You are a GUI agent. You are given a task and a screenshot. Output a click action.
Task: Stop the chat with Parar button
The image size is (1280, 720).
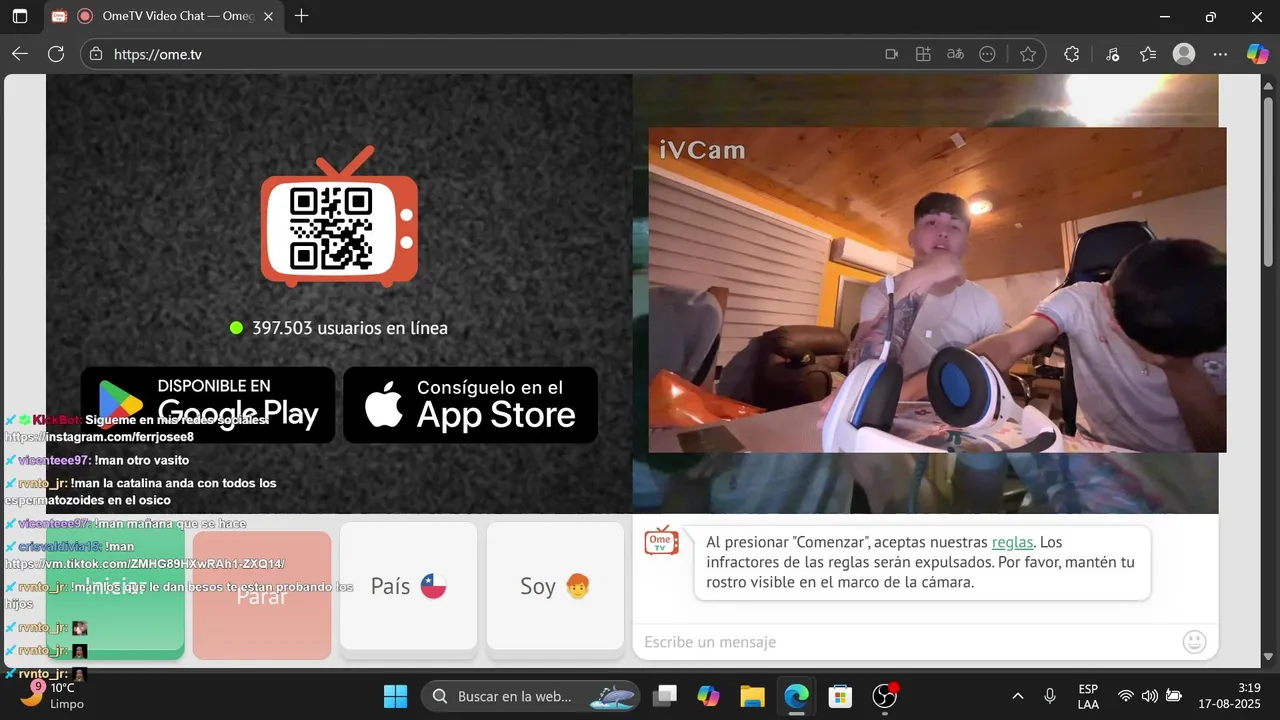(x=262, y=595)
